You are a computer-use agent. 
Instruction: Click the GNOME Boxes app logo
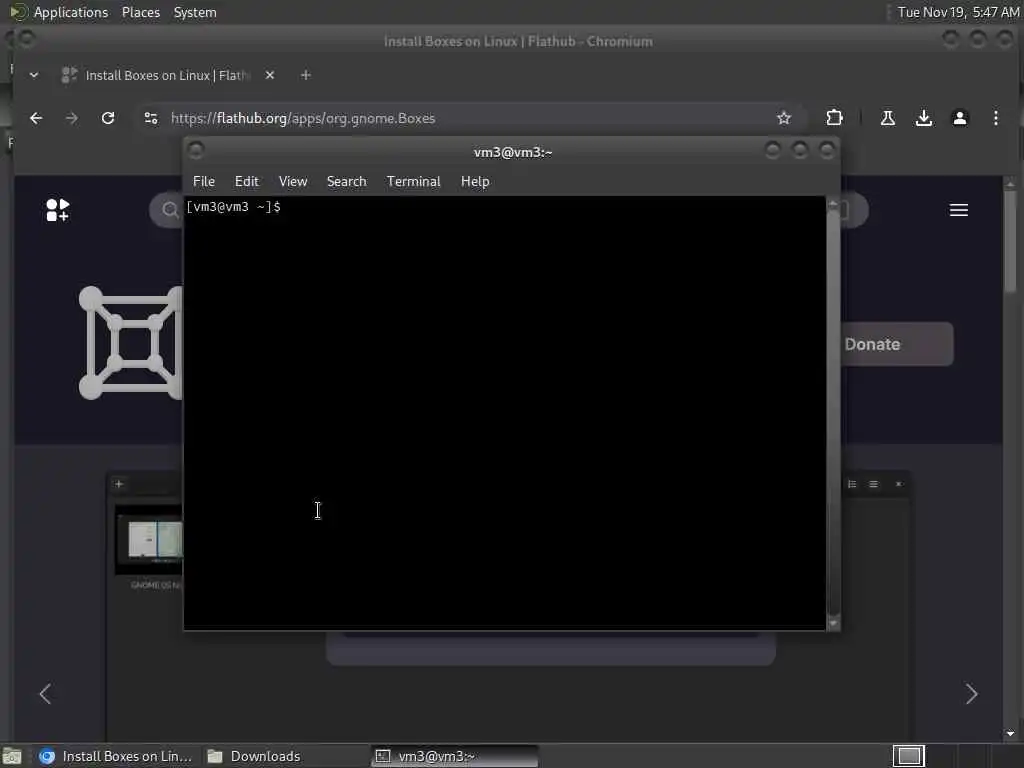pyautogui.click(x=131, y=344)
